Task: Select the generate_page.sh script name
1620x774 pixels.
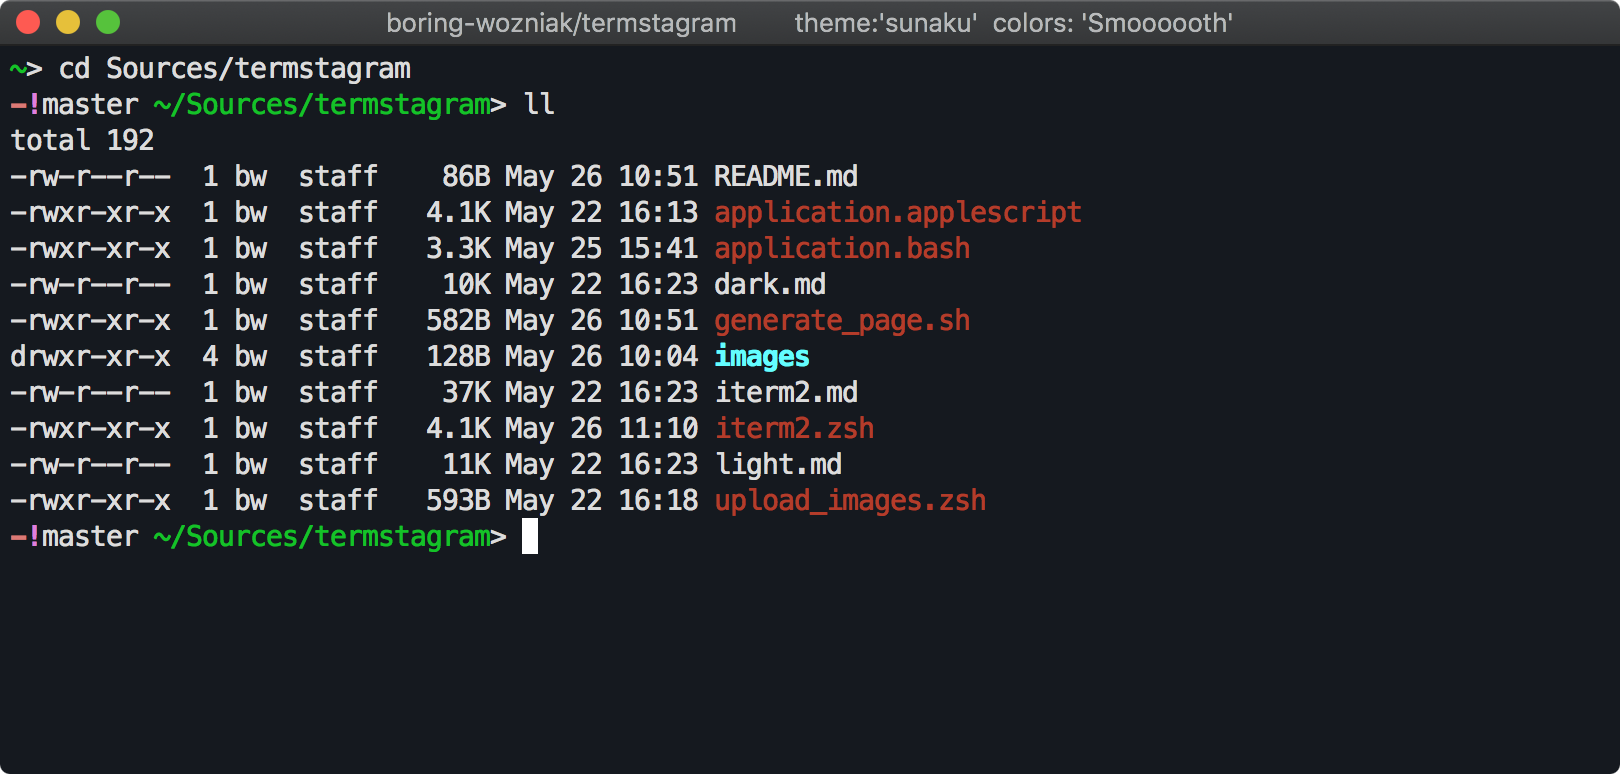Action: click(841, 321)
